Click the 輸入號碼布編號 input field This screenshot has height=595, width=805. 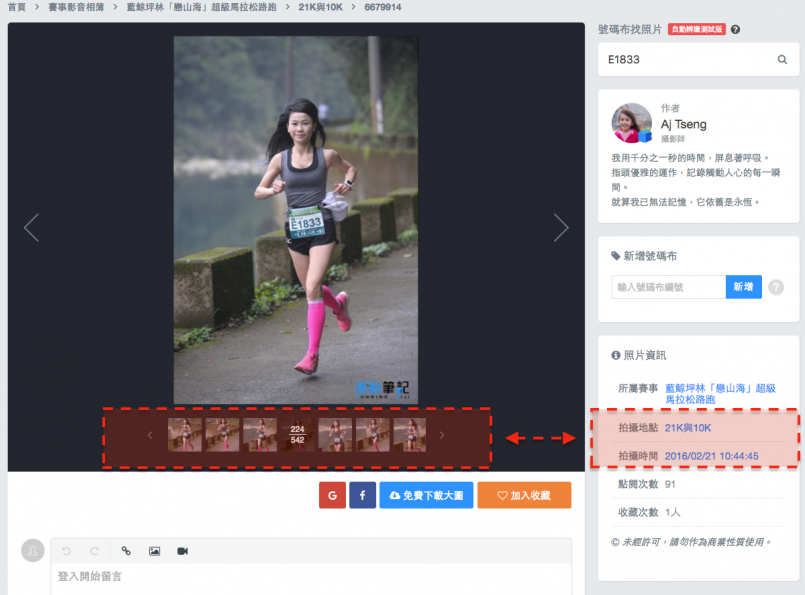(x=668, y=287)
